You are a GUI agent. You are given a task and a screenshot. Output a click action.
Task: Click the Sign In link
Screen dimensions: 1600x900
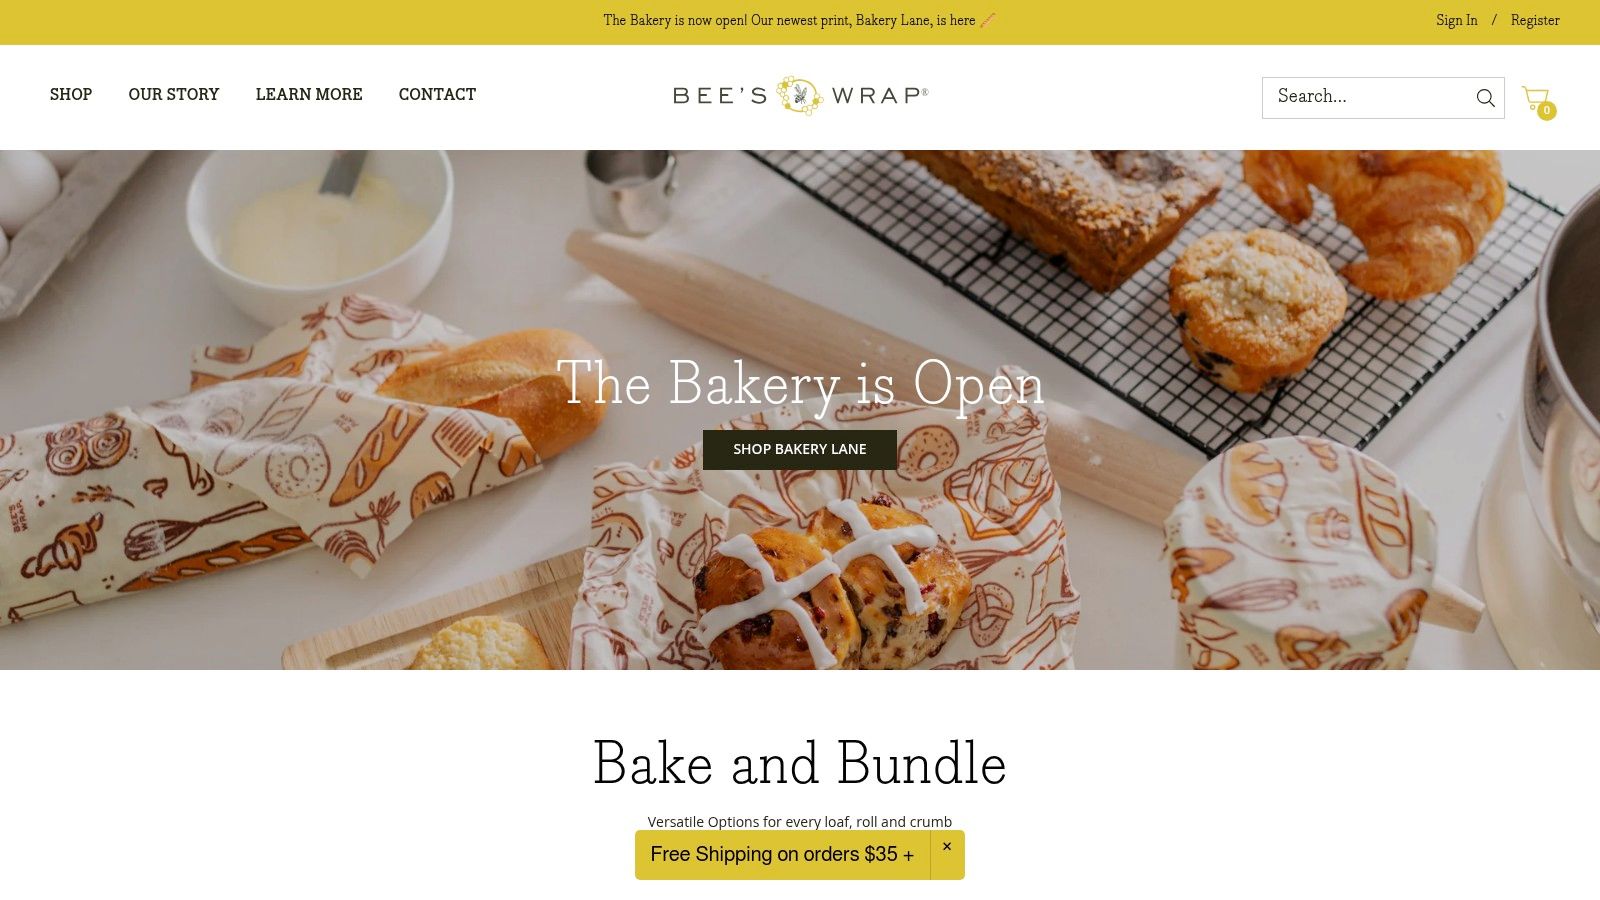[x=1456, y=21]
